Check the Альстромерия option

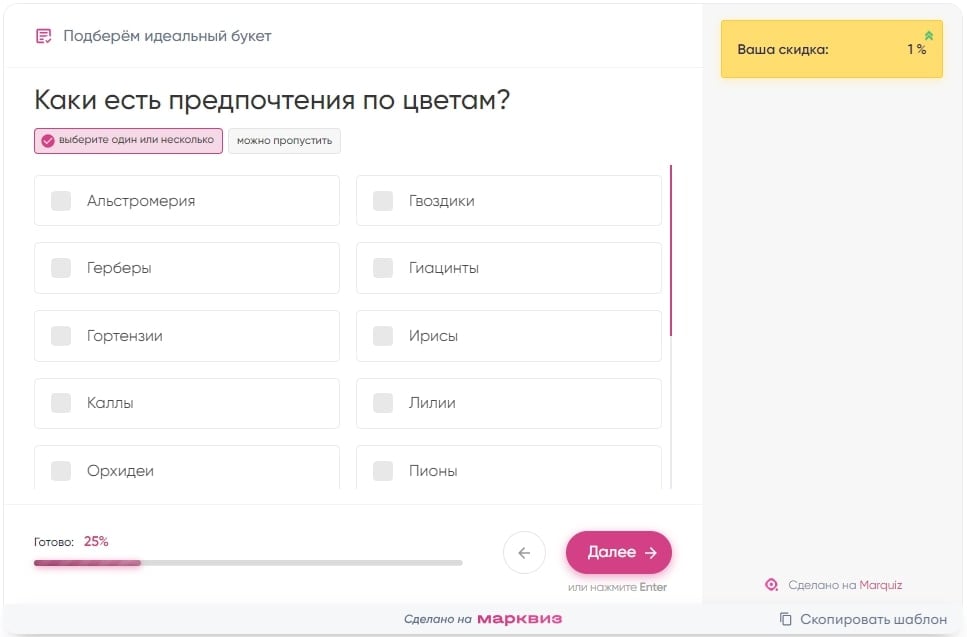tap(186, 200)
